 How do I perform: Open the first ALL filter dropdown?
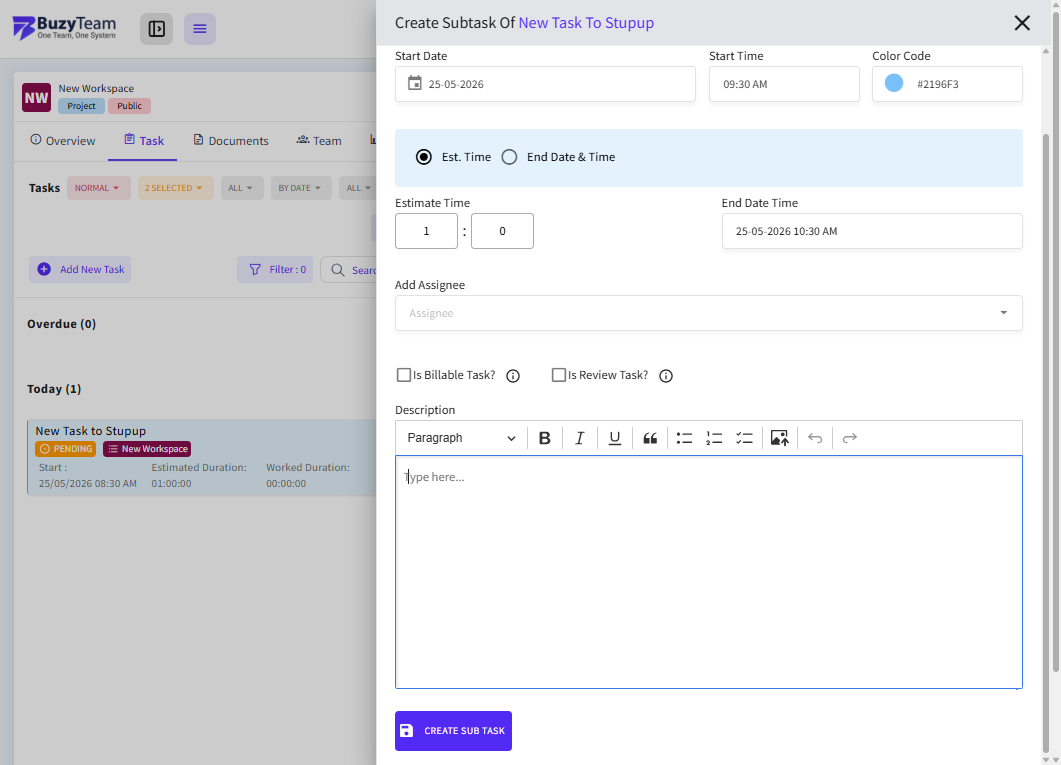click(x=242, y=188)
